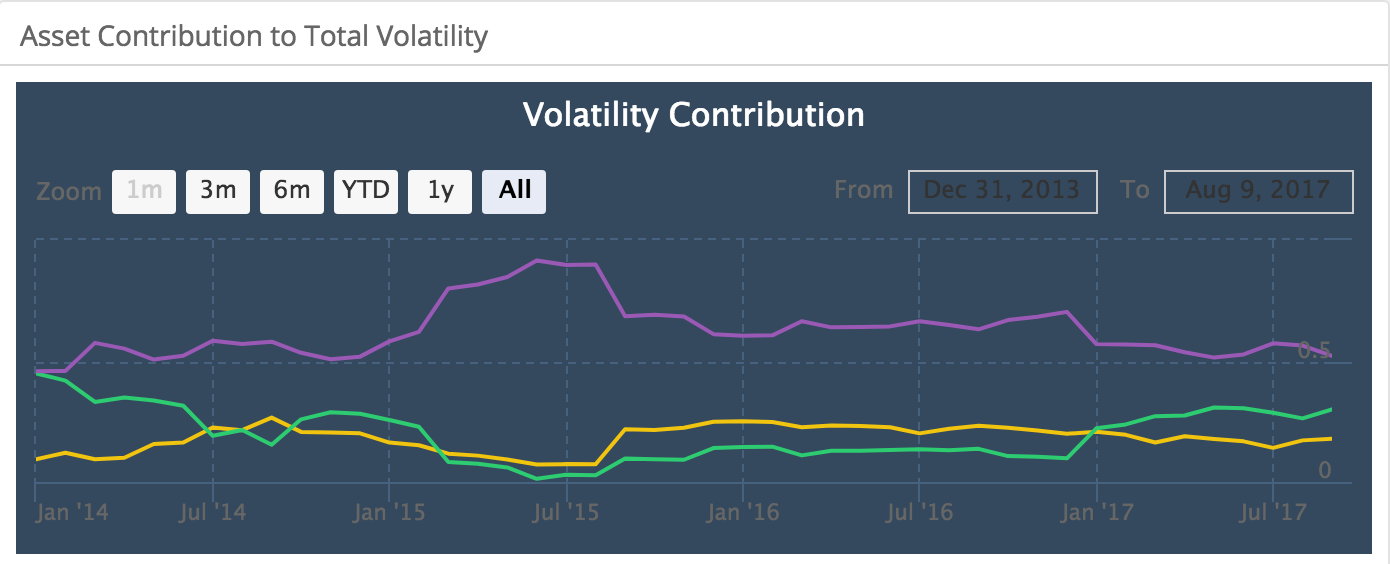The image size is (1390, 564).
Task: Click the Asset Contribution to Total Volatility header
Action: click(x=254, y=37)
